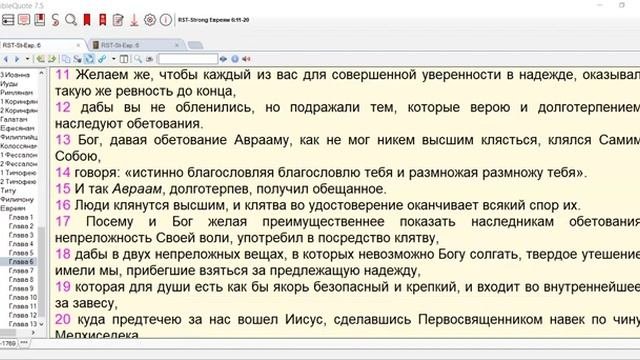Click horizontal scroll right arrow under book list
Viewport: 640px width, 360px height.
[33, 333]
